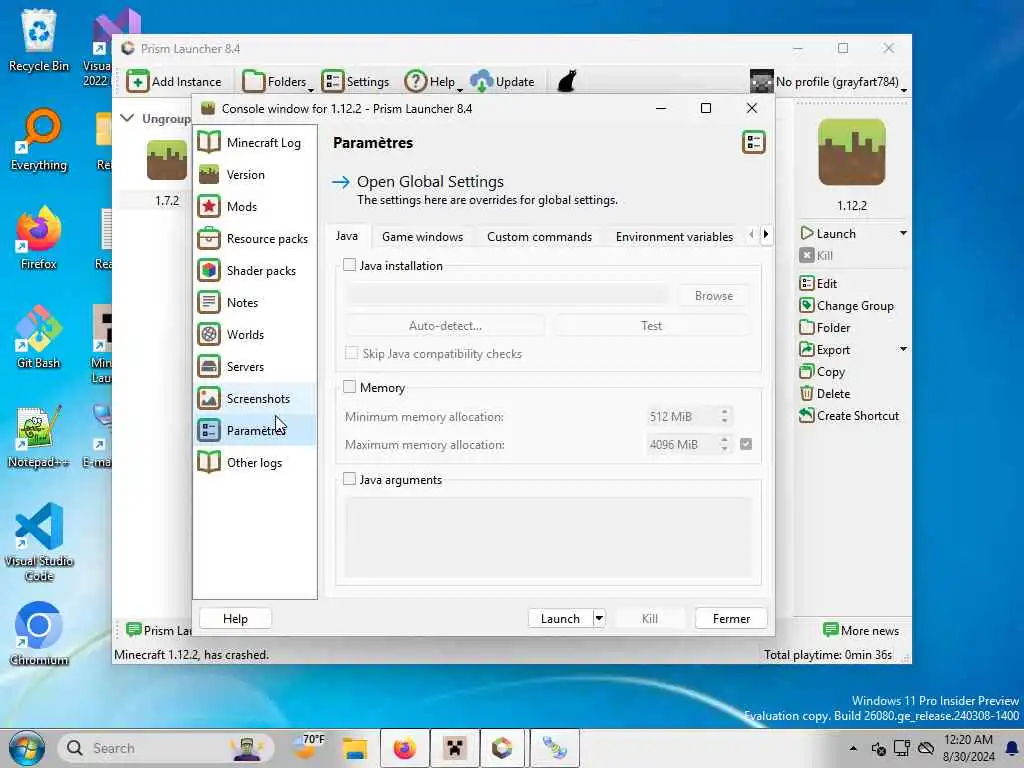Screen dimensions: 1024x768
Task: Expand Export dropdown arrow in side panel
Action: coord(903,349)
